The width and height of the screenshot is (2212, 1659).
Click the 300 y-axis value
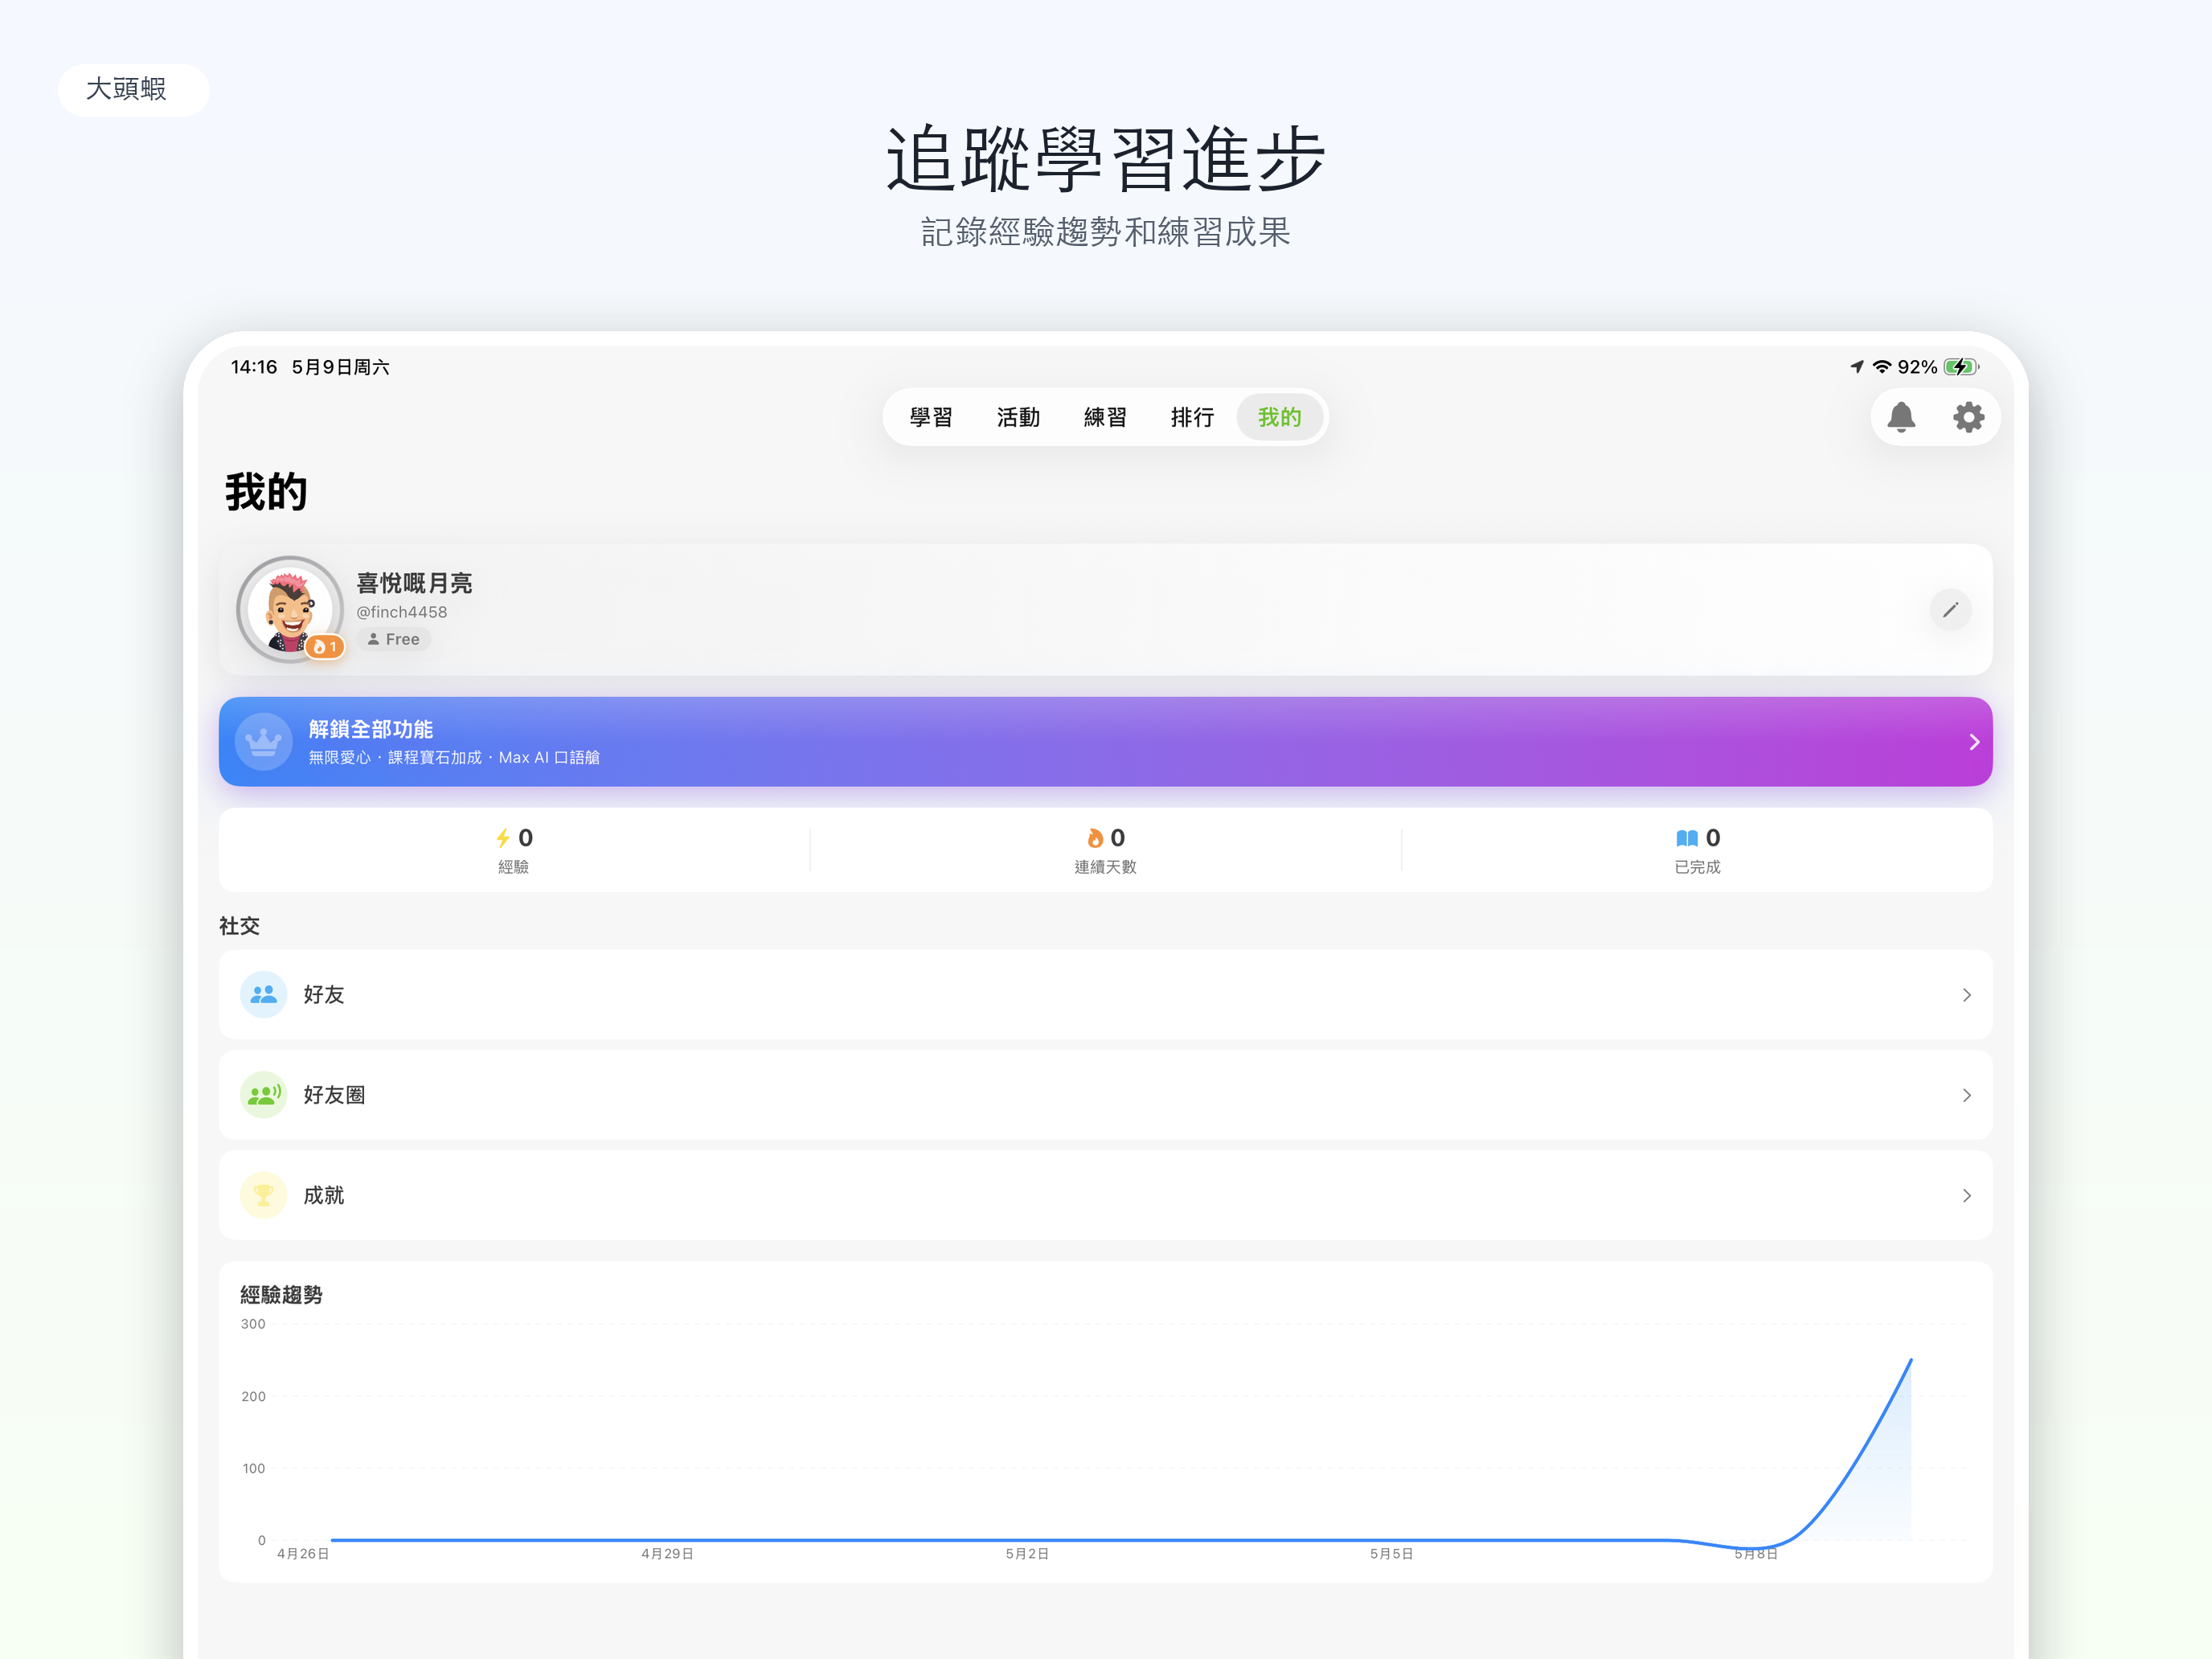pos(253,1324)
